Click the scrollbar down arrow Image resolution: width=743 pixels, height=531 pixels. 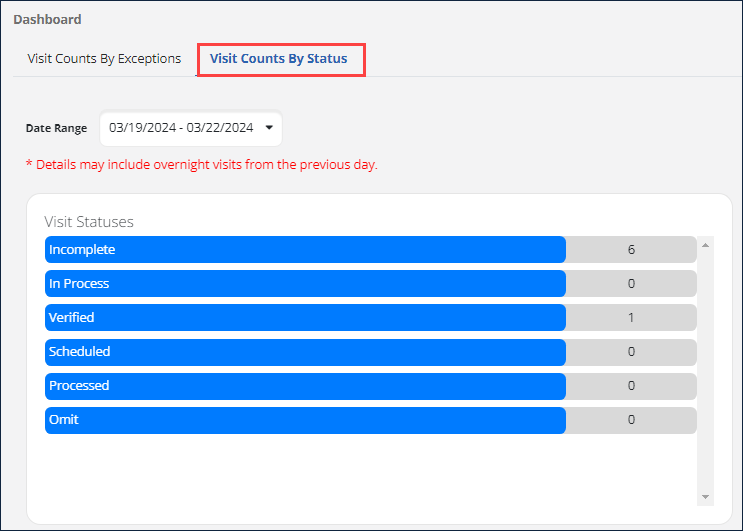click(706, 497)
